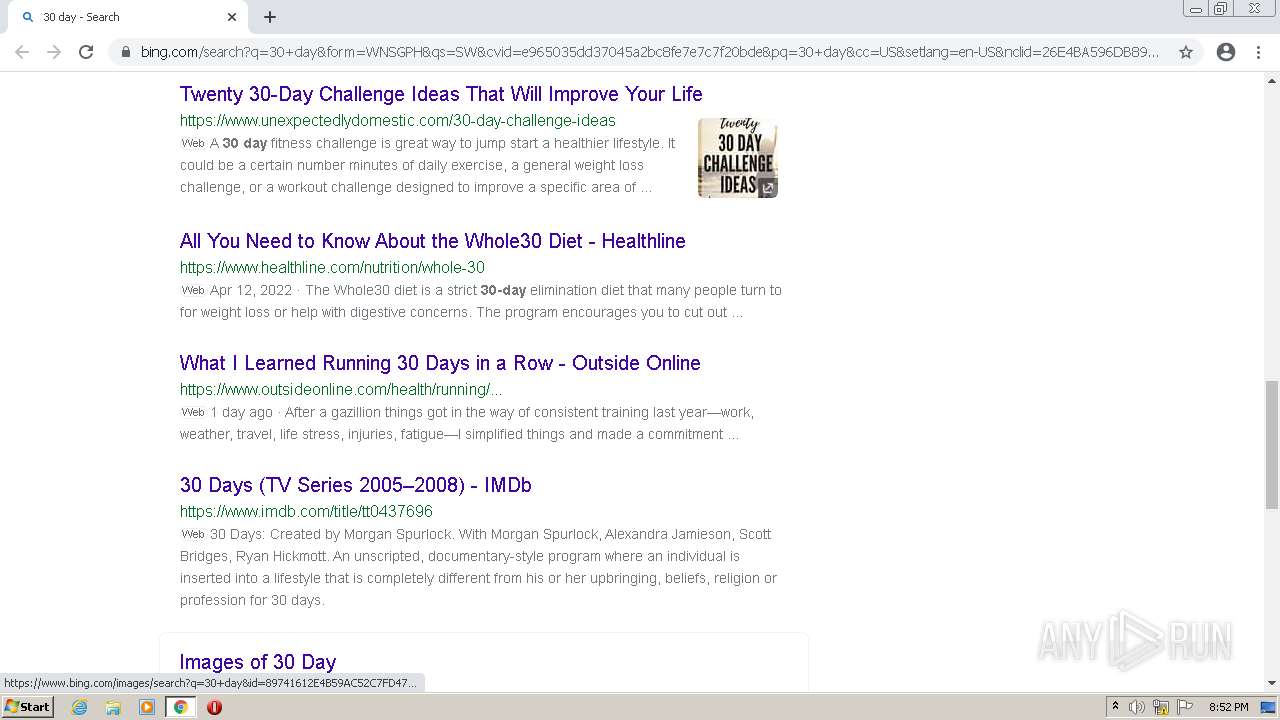Click the 'Apr 12, 2022' date text

tap(251, 290)
